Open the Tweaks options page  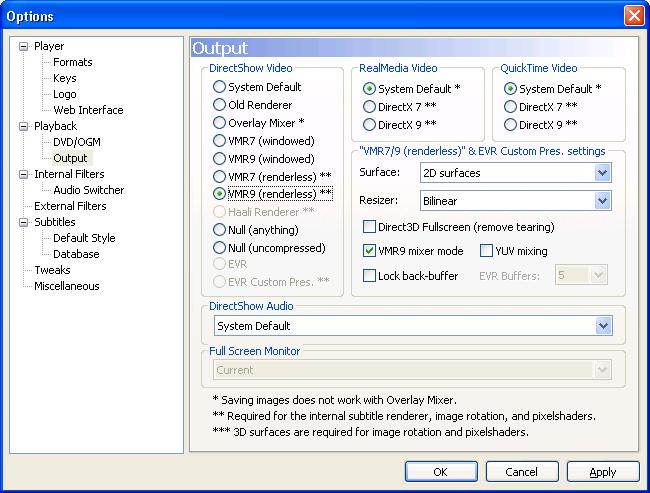pyautogui.click(x=52, y=270)
